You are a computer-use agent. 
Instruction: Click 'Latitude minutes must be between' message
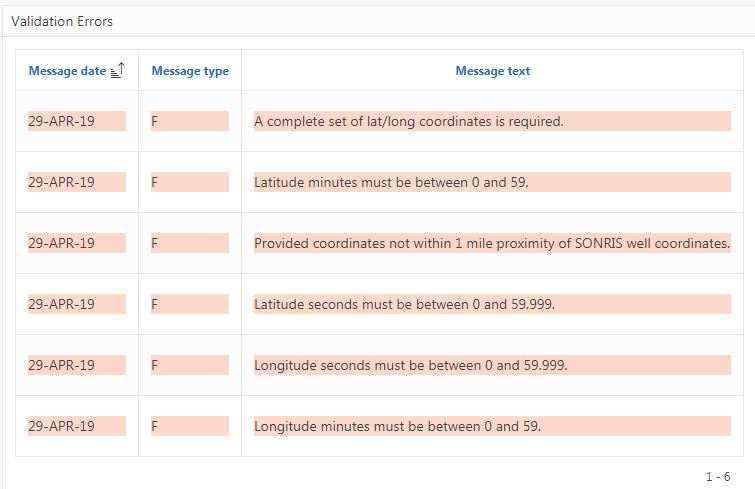[x=391, y=183]
